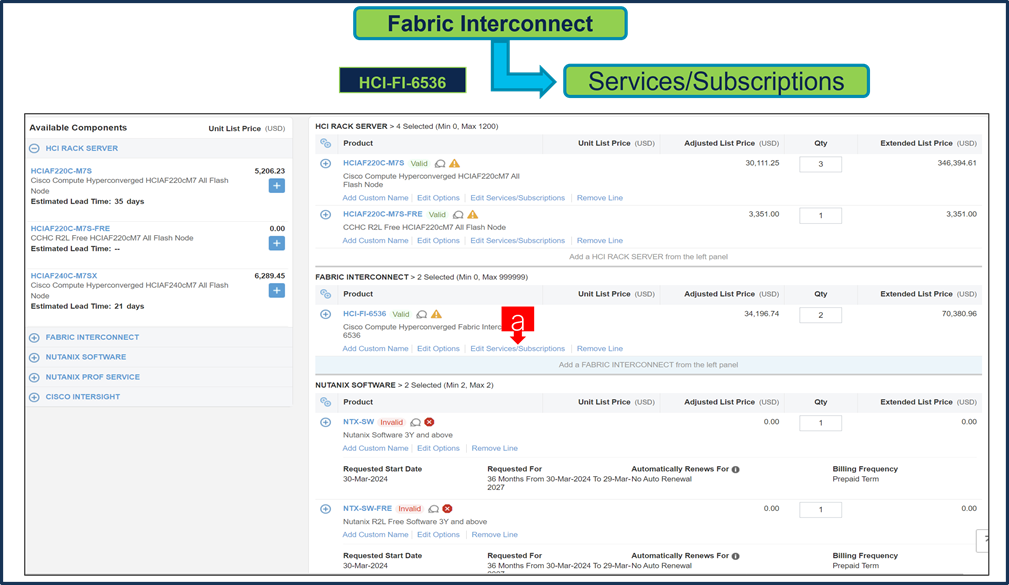Screen dimensions: 1009x585
Task: Click Remove Line for HCIAF220C-M7S-FRE
Action: [x=600, y=241]
